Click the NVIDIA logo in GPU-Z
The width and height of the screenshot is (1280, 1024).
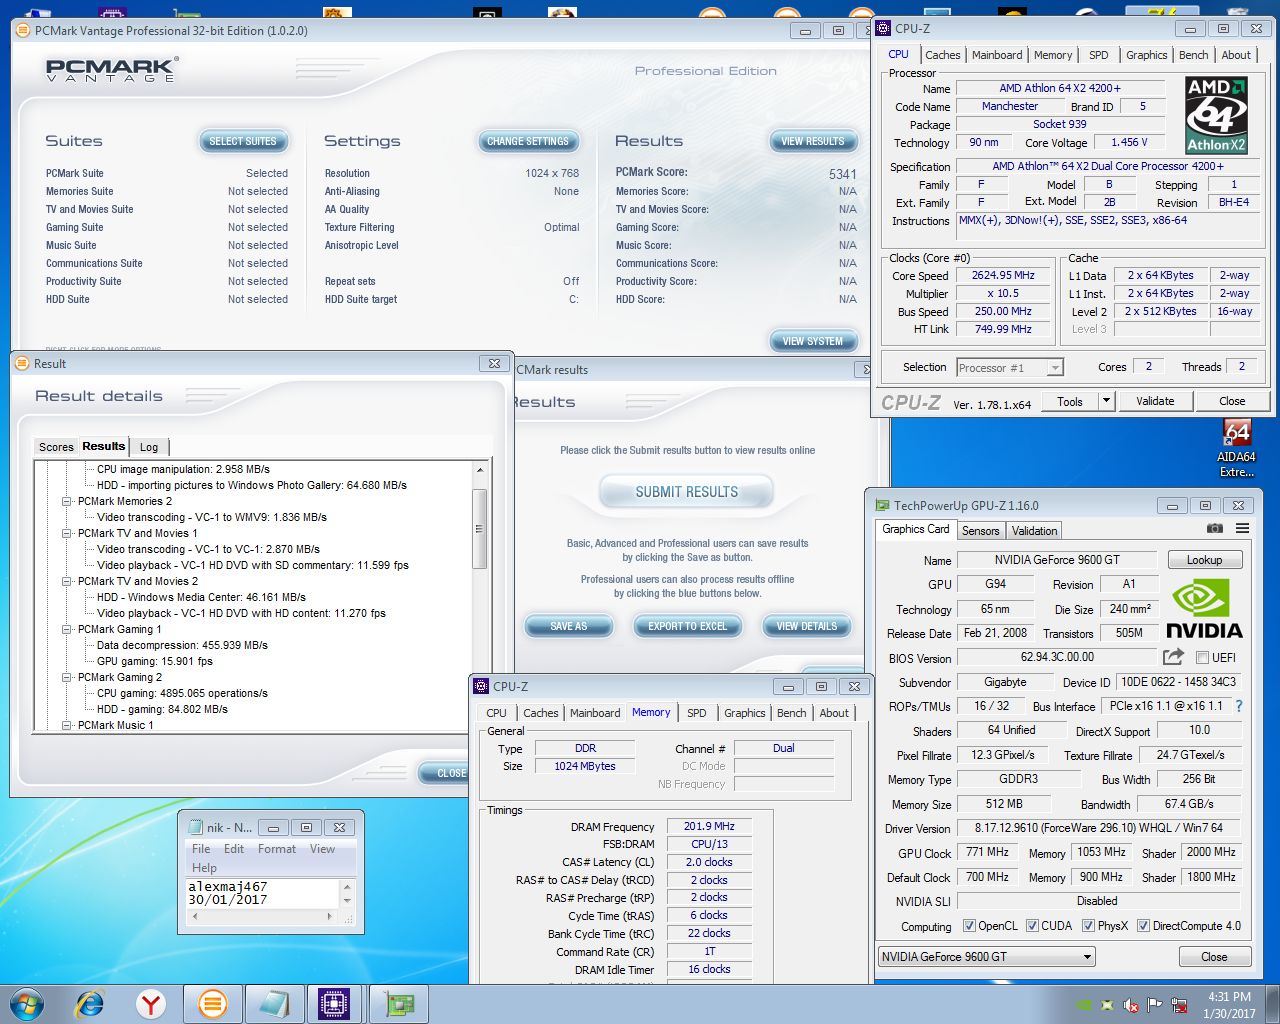coord(1204,609)
